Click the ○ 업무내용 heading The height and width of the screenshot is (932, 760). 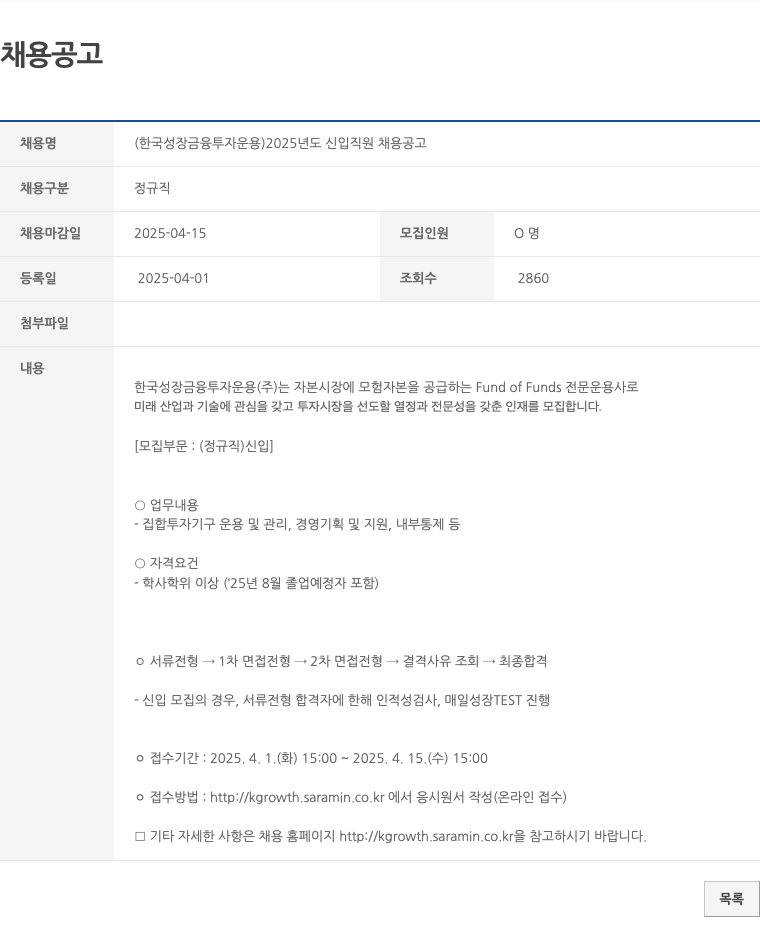[166, 505]
